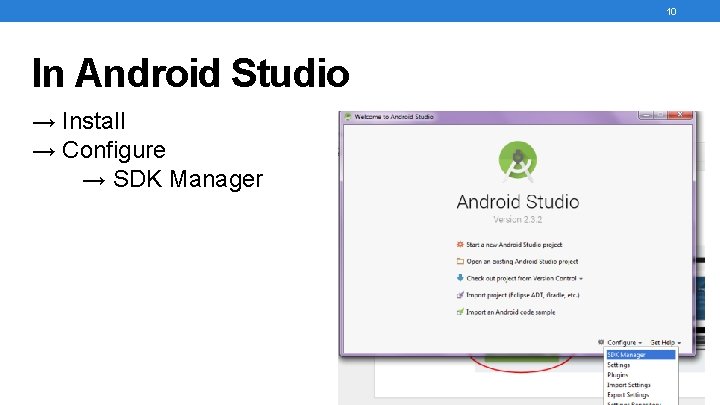Screen dimensions: 720x405
Task: Open an existing Android Studio project
Action: pos(522,261)
